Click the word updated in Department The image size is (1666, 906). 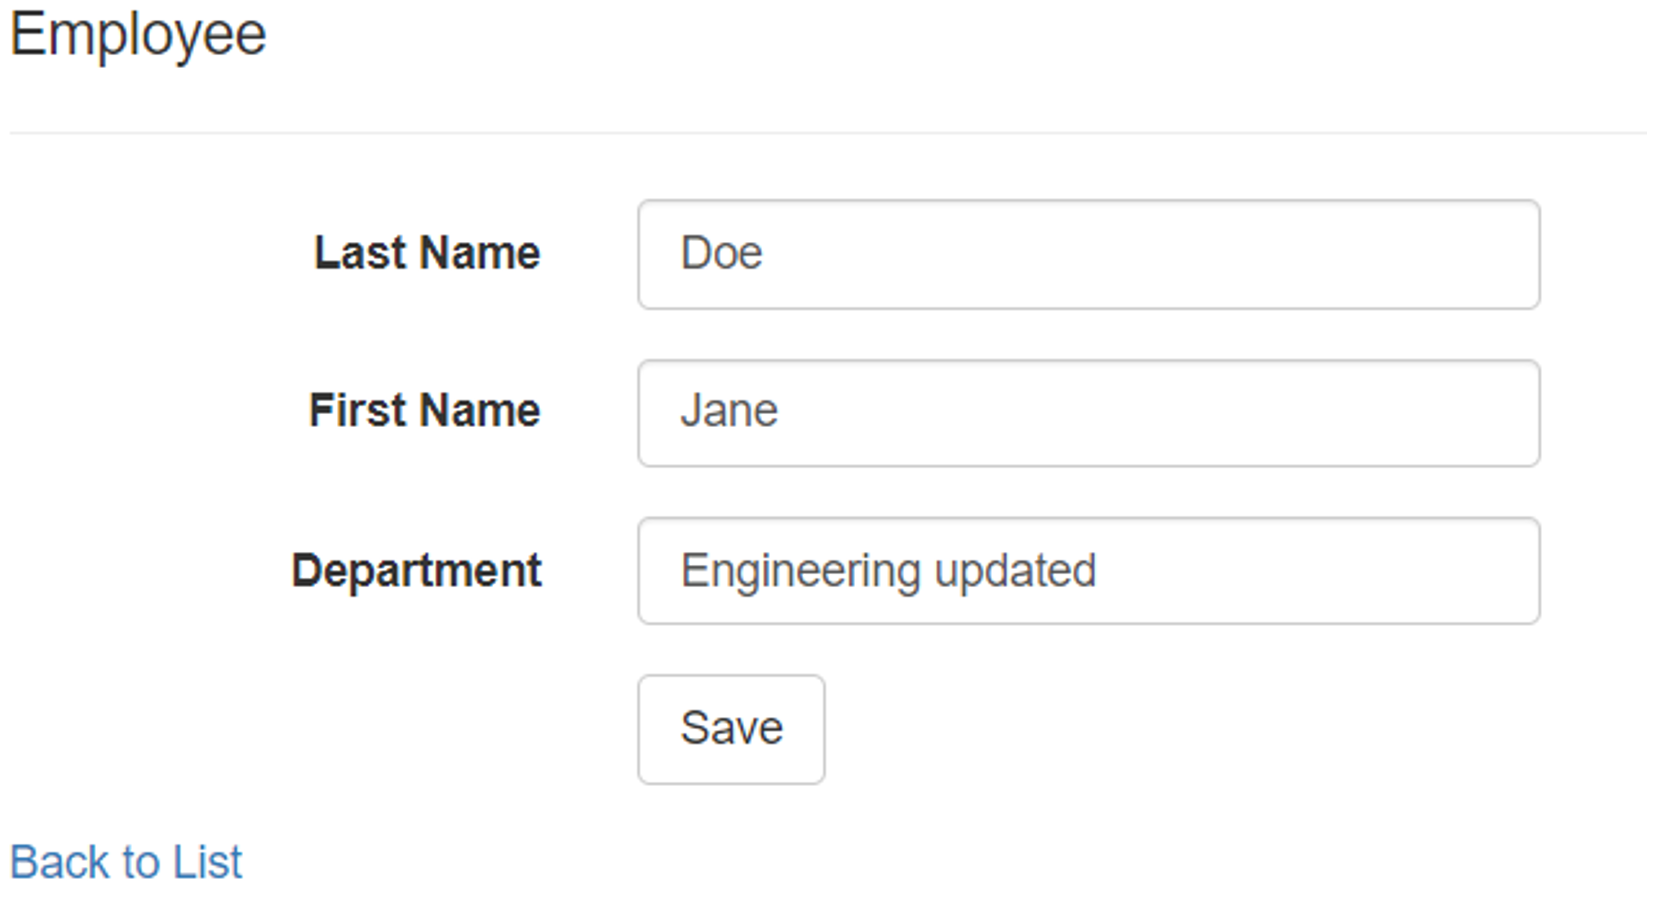coord(1015,572)
